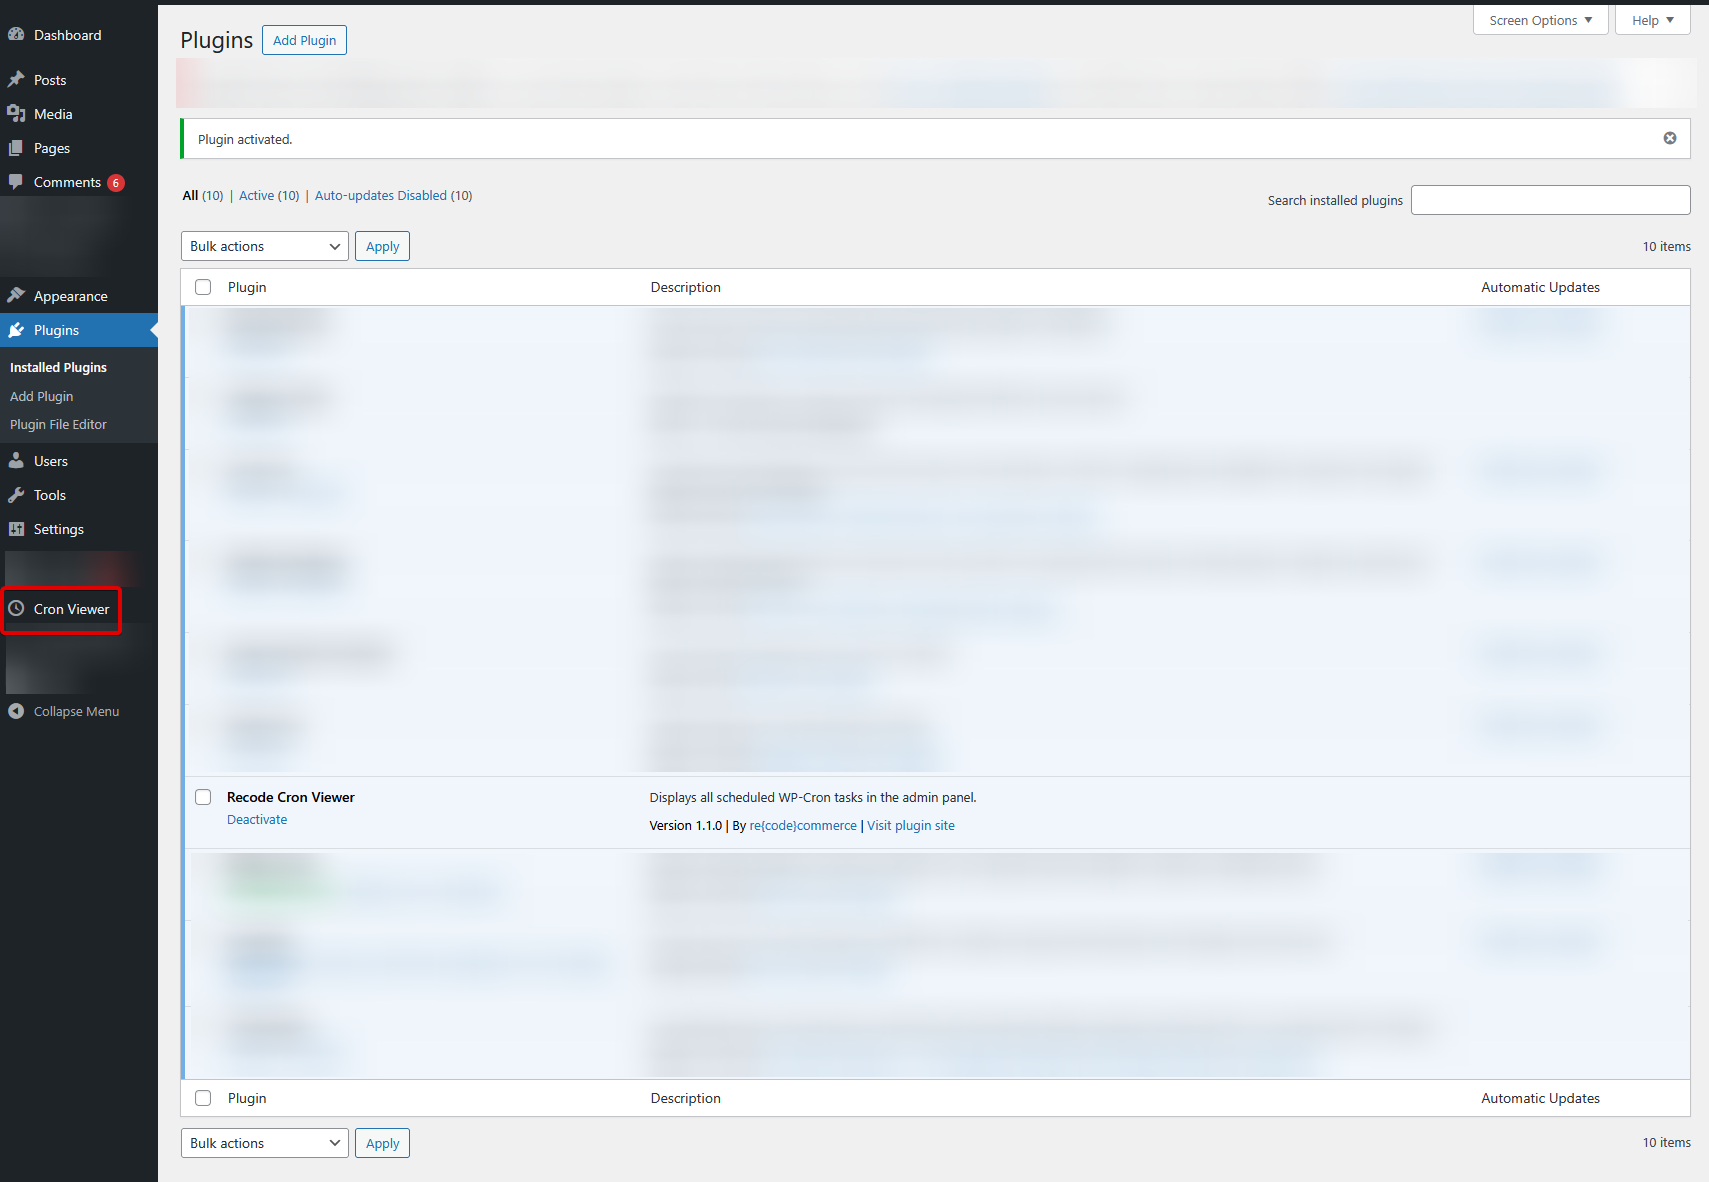
Task: Expand the Help panel
Action: 1652,19
